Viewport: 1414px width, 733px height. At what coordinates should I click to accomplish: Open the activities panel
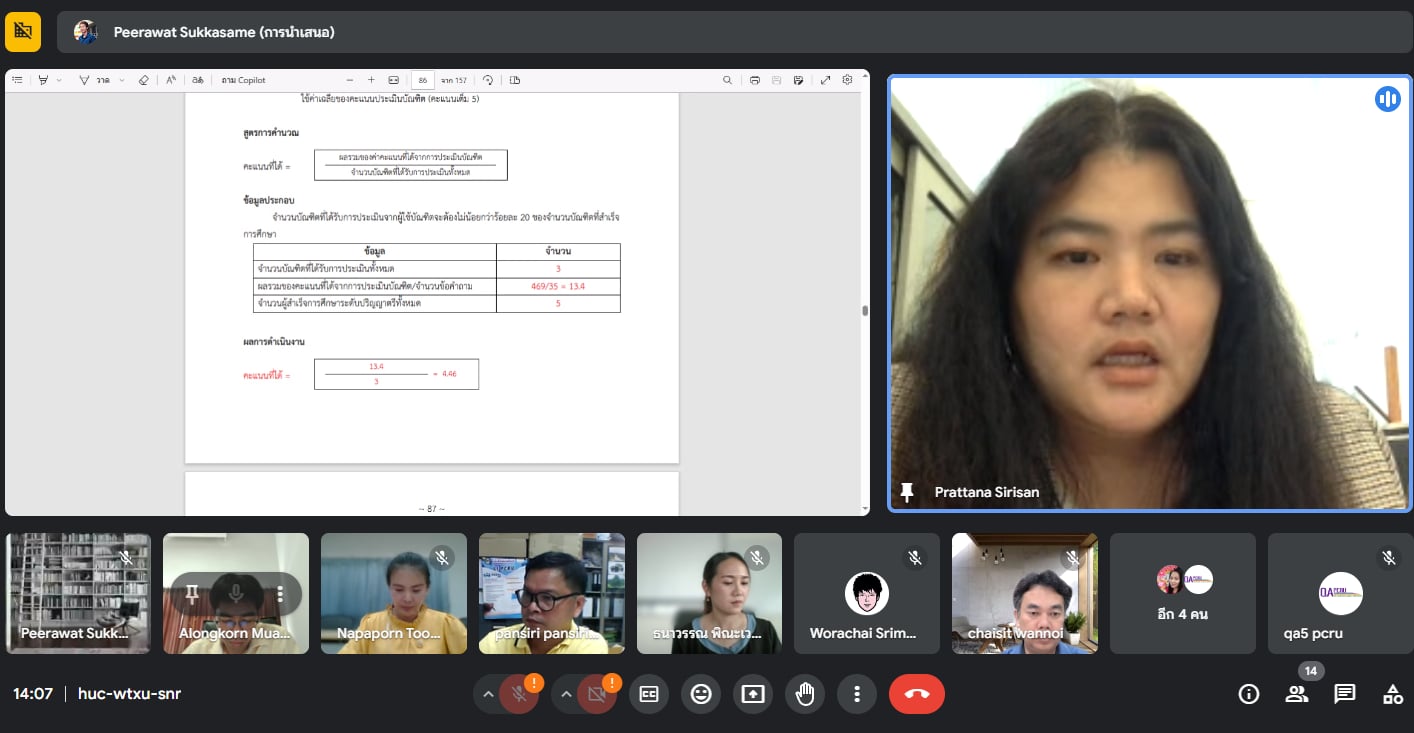[1392, 694]
